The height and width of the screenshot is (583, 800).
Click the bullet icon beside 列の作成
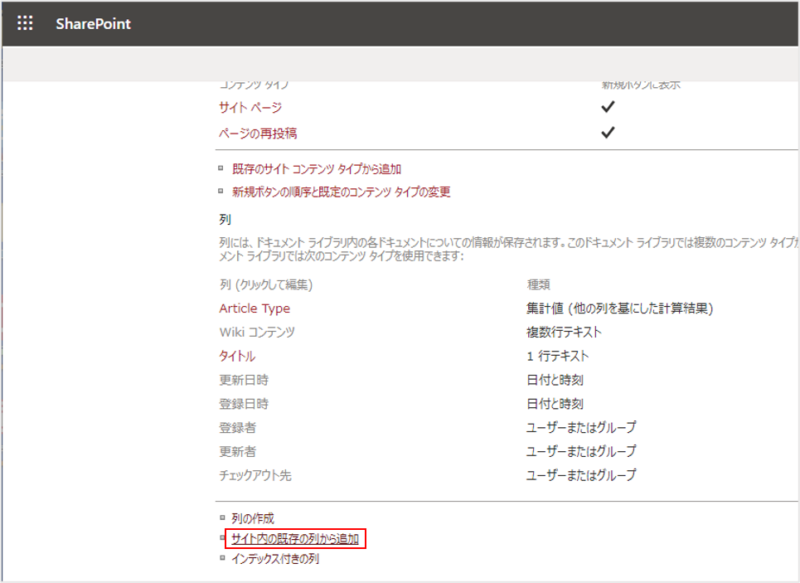222,518
